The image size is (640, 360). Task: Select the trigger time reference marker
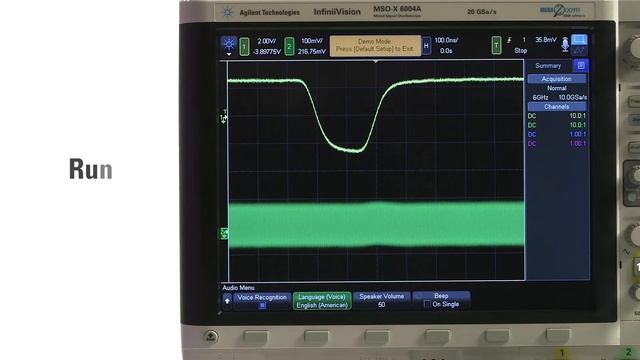(376, 62)
